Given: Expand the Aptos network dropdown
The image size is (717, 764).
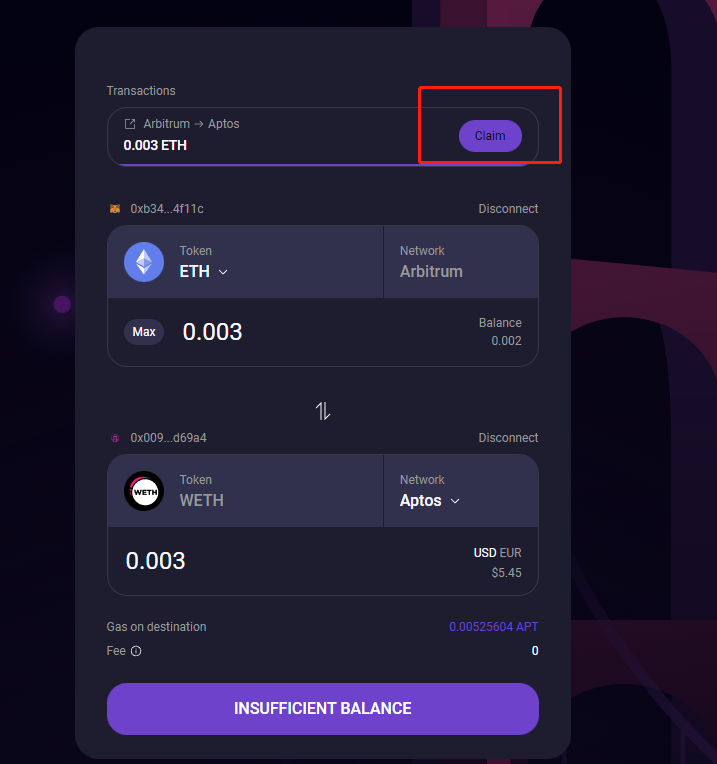Looking at the screenshot, I should point(430,501).
